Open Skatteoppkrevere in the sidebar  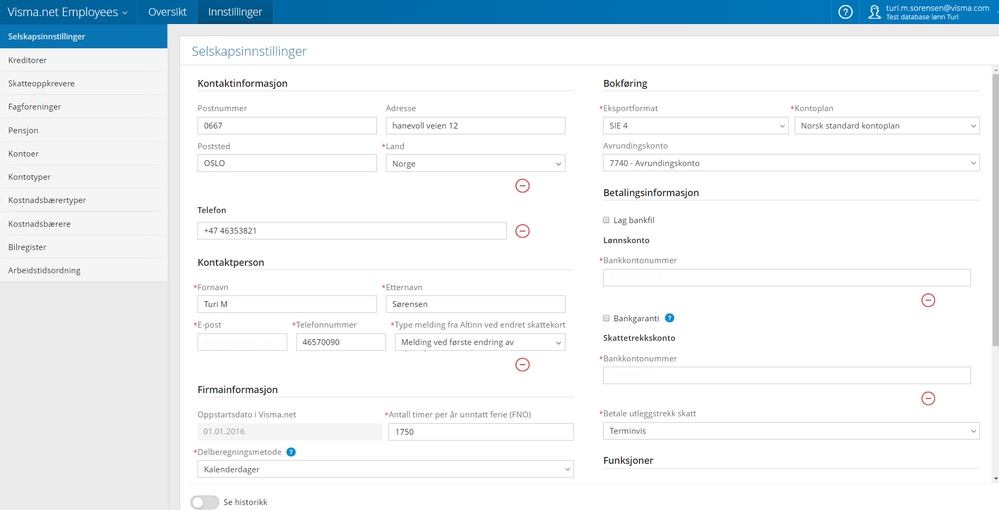click(83, 84)
